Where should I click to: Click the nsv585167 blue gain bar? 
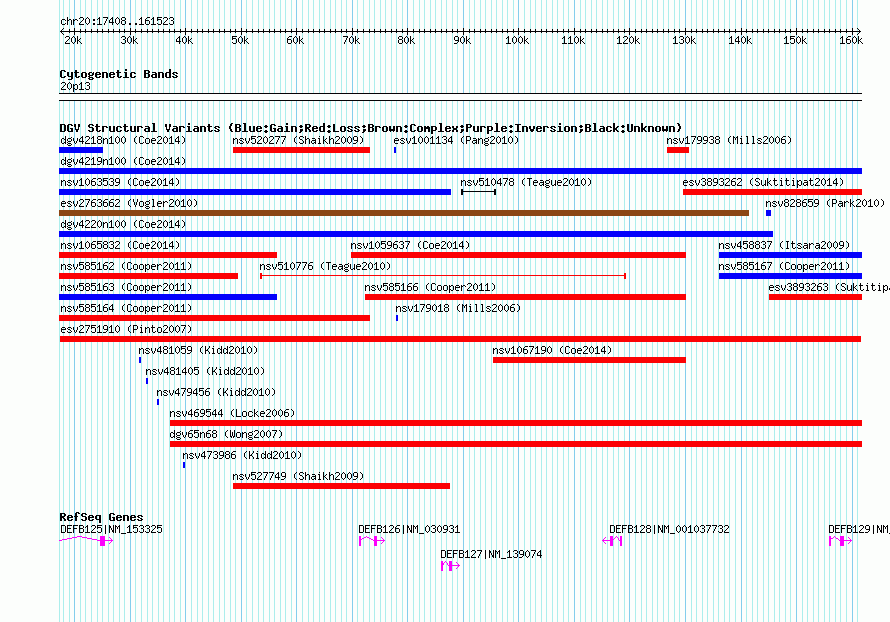click(x=790, y=276)
